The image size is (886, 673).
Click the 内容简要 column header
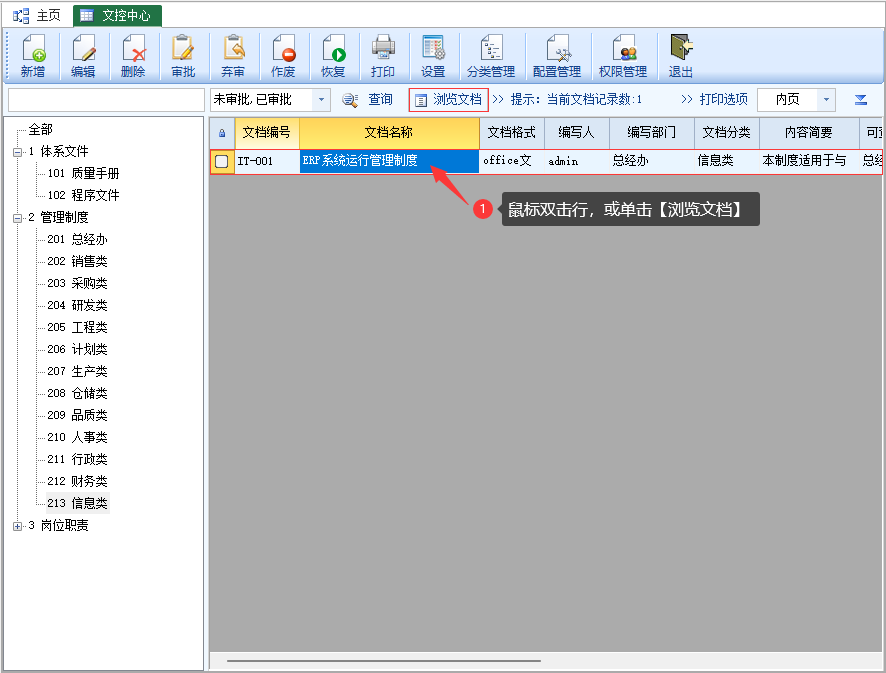click(809, 133)
